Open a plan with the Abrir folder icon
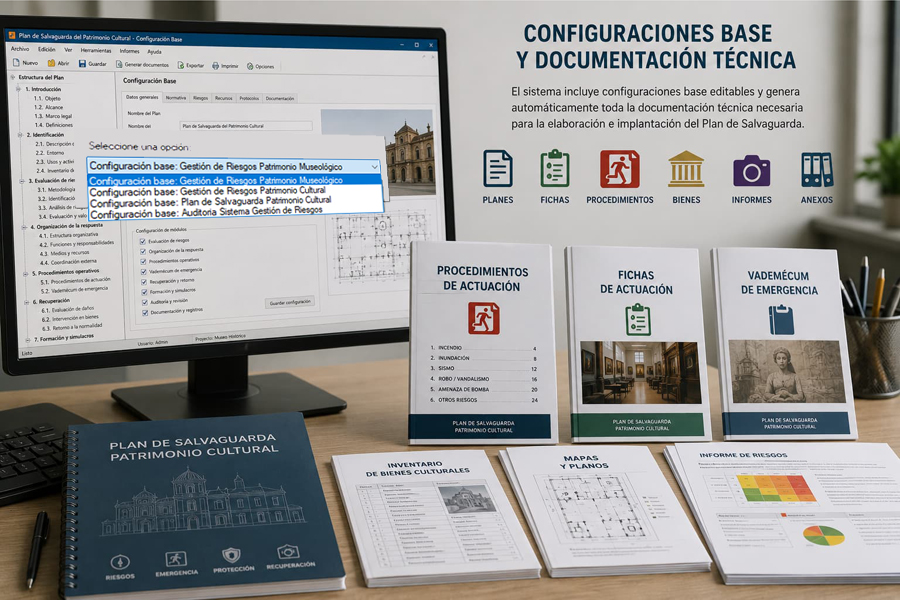 tap(51, 63)
